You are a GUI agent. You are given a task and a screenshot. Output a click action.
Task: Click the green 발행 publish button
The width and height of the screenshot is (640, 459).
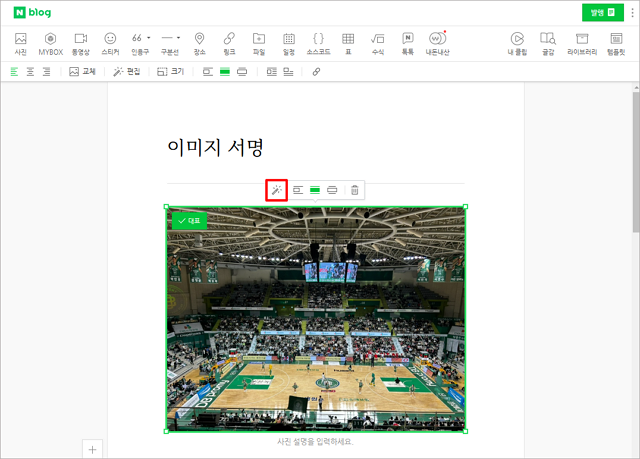coord(601,12)
